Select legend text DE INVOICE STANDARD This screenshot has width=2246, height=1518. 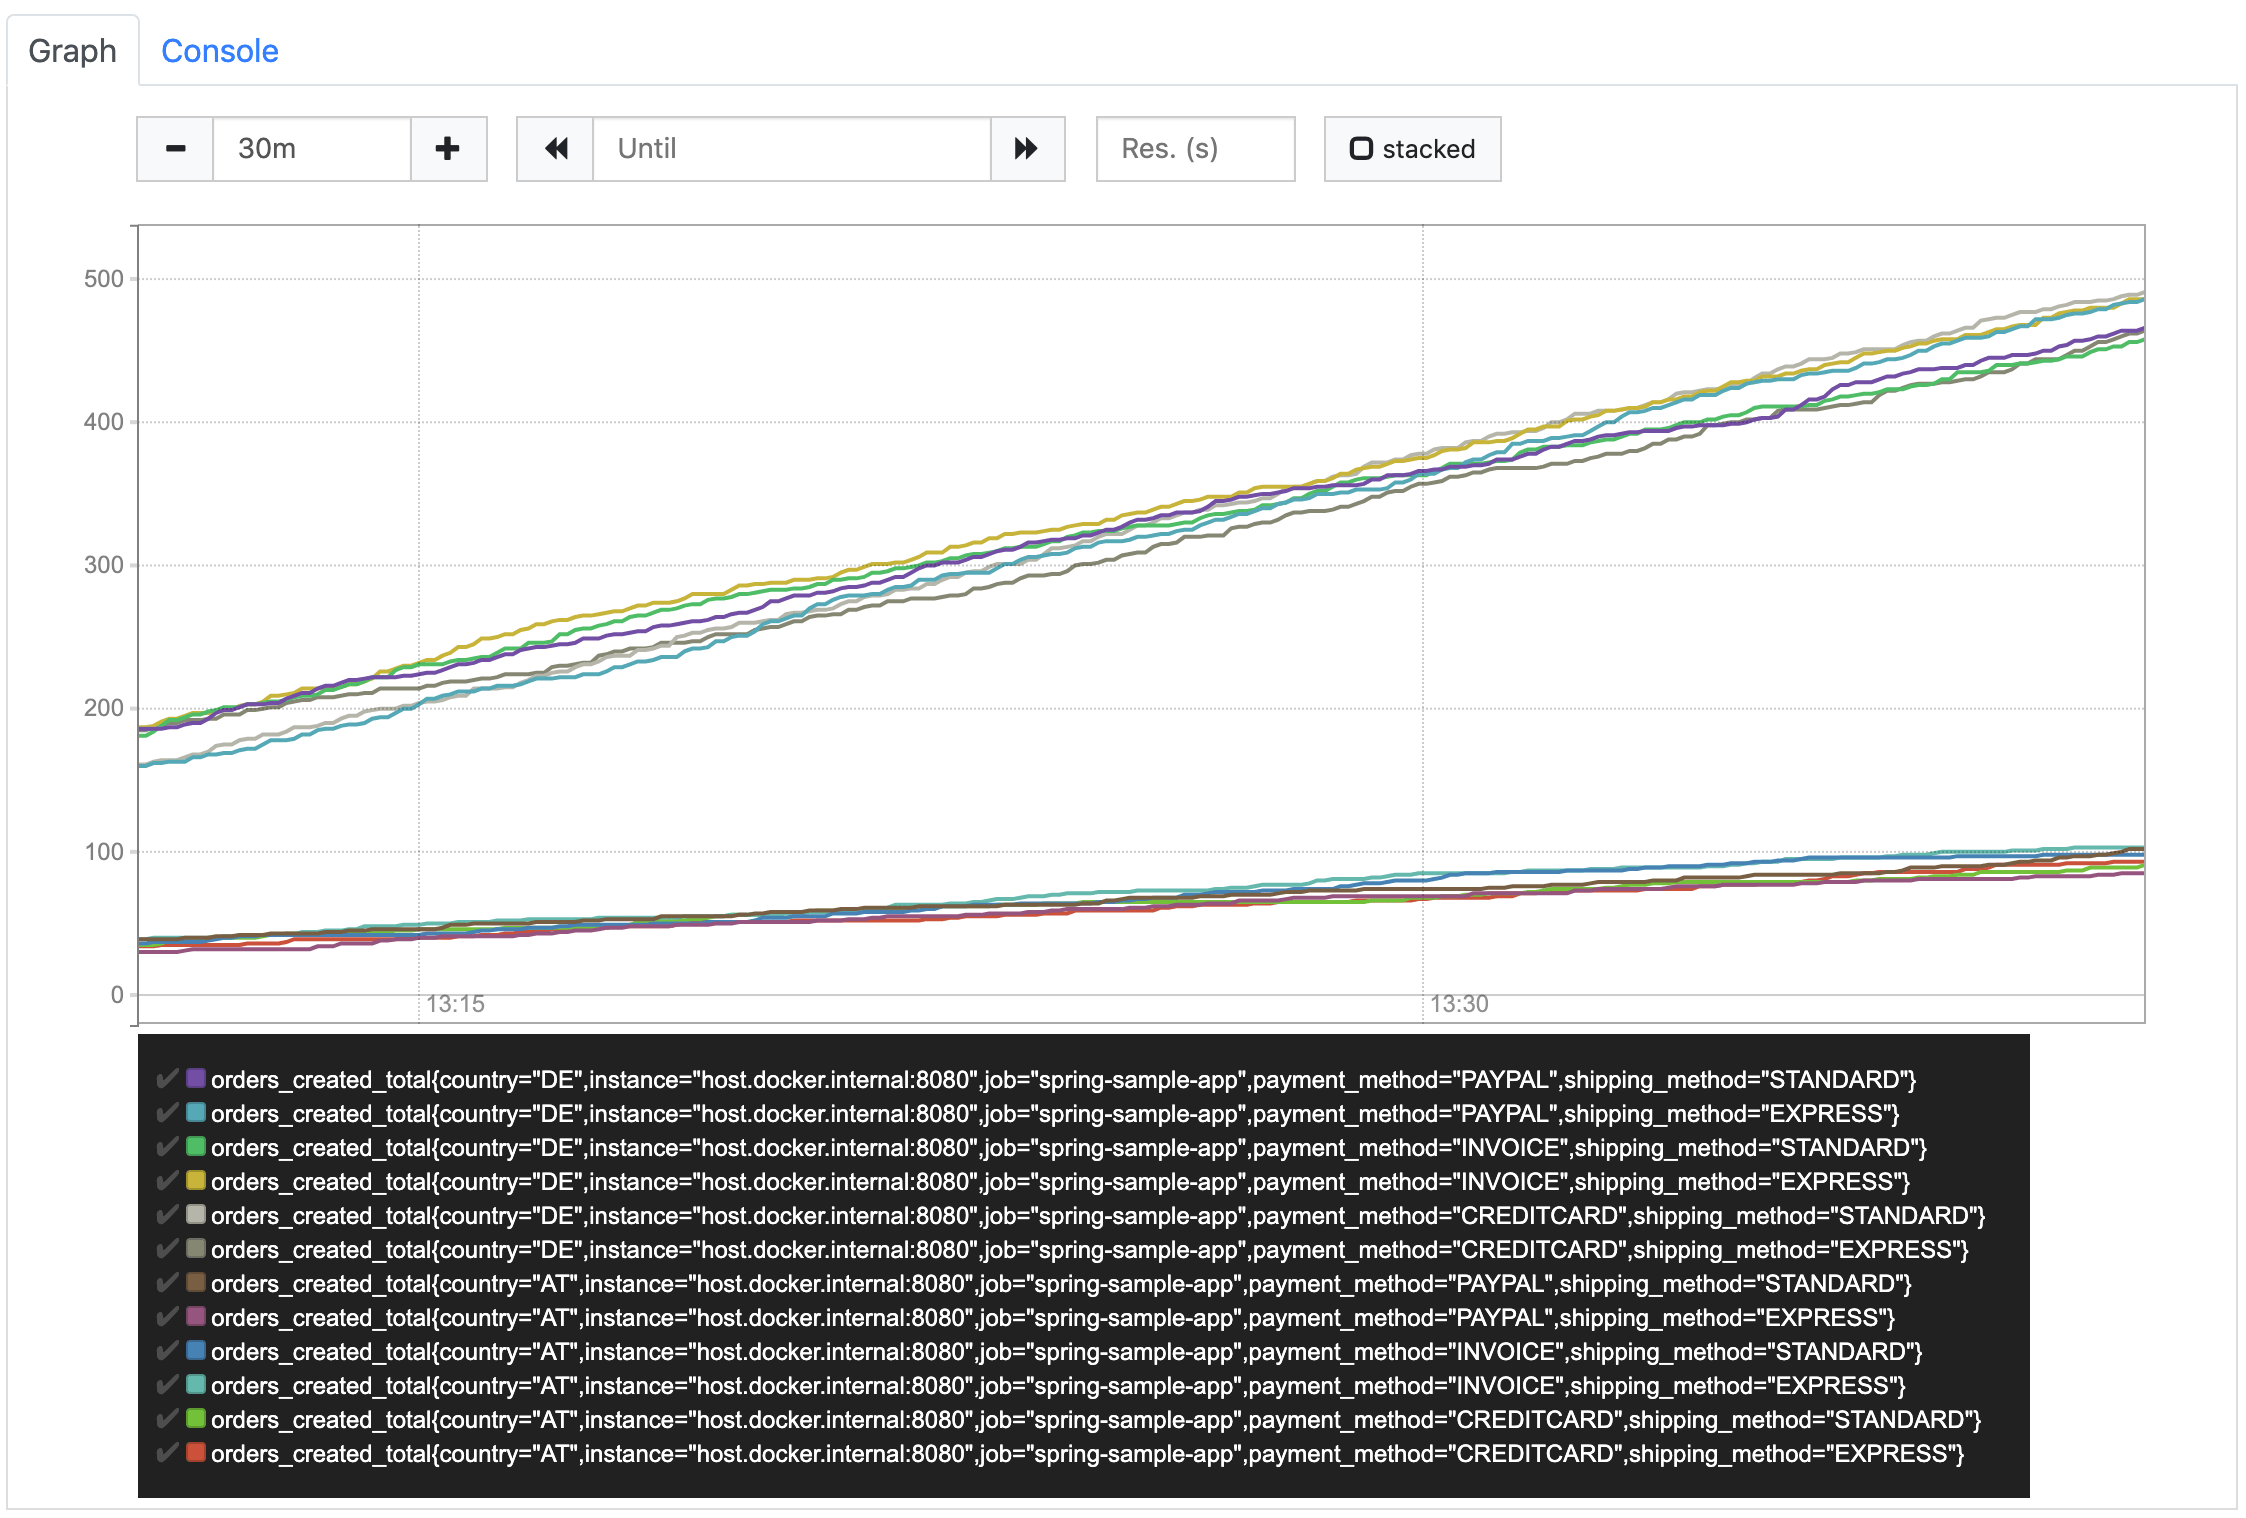(x=1069, y=1148)
